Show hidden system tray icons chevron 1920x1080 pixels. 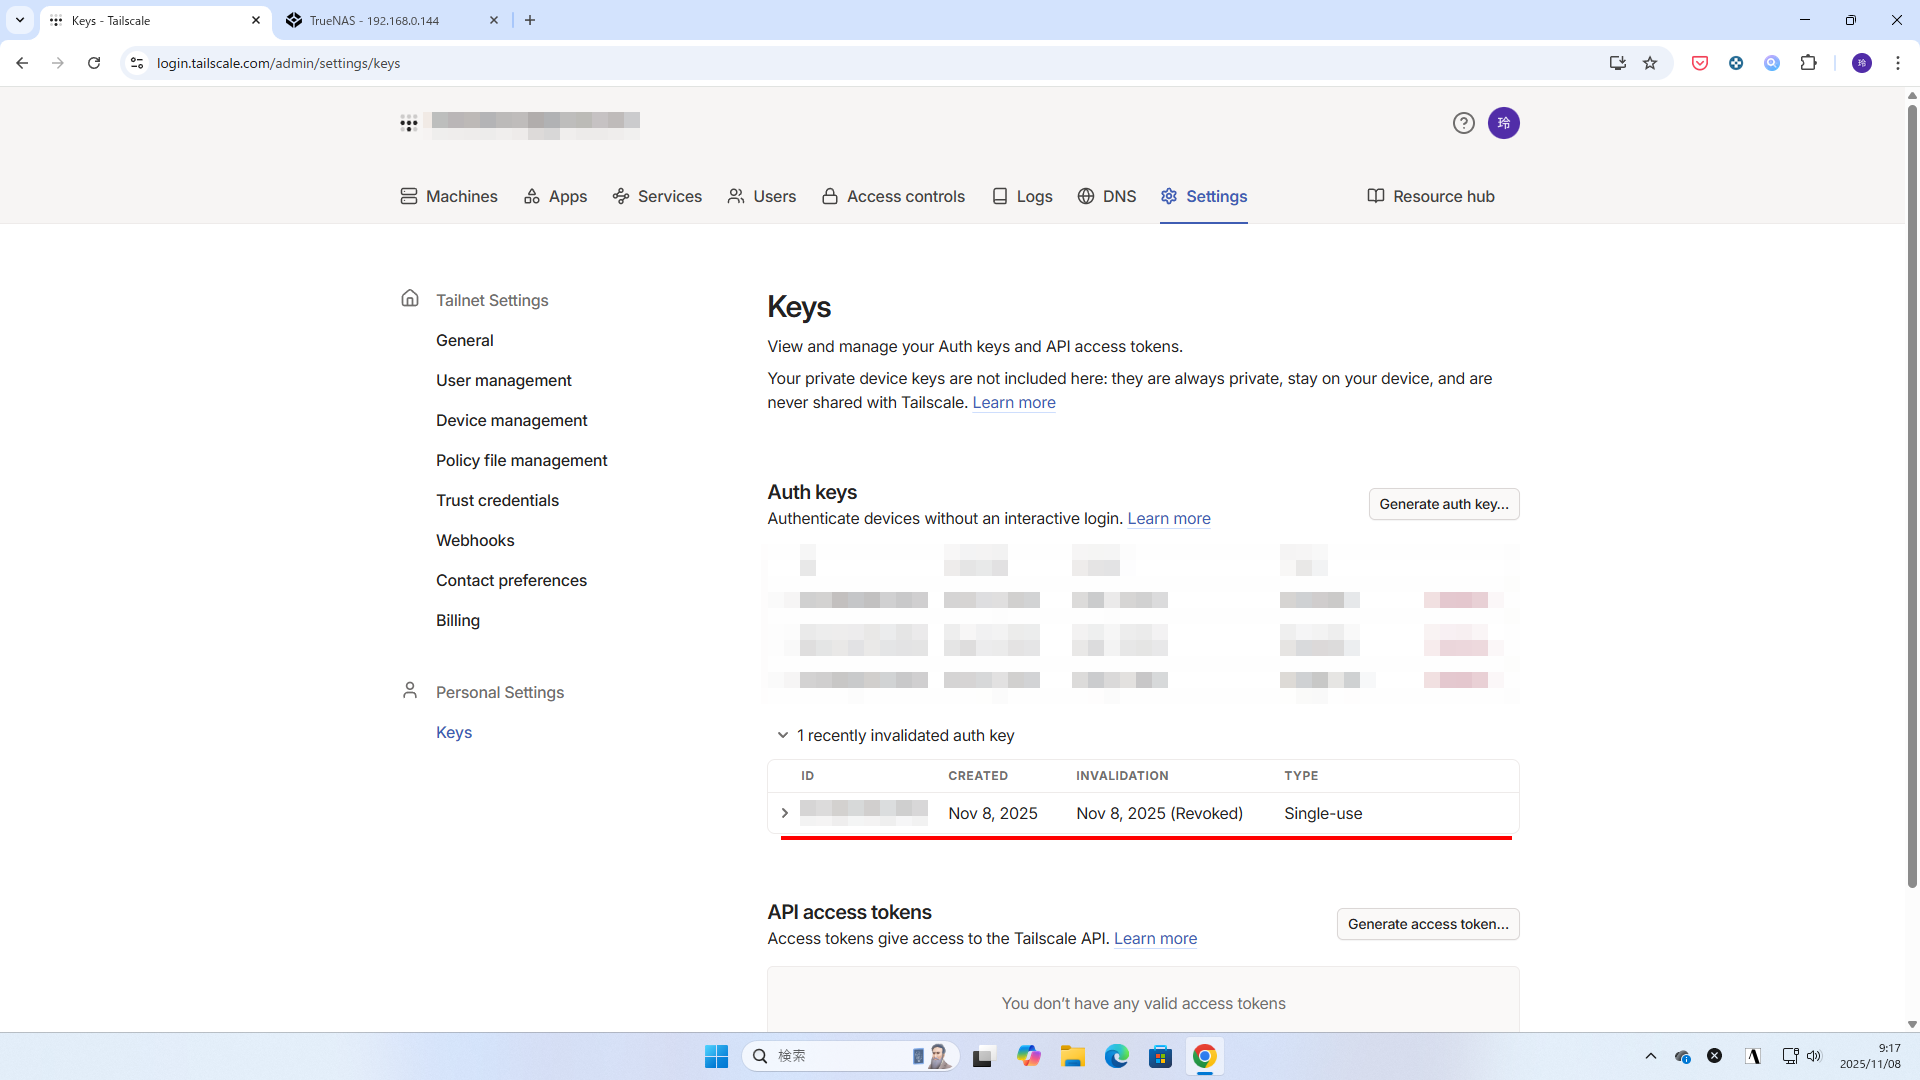click(x=1650, y=1056)
